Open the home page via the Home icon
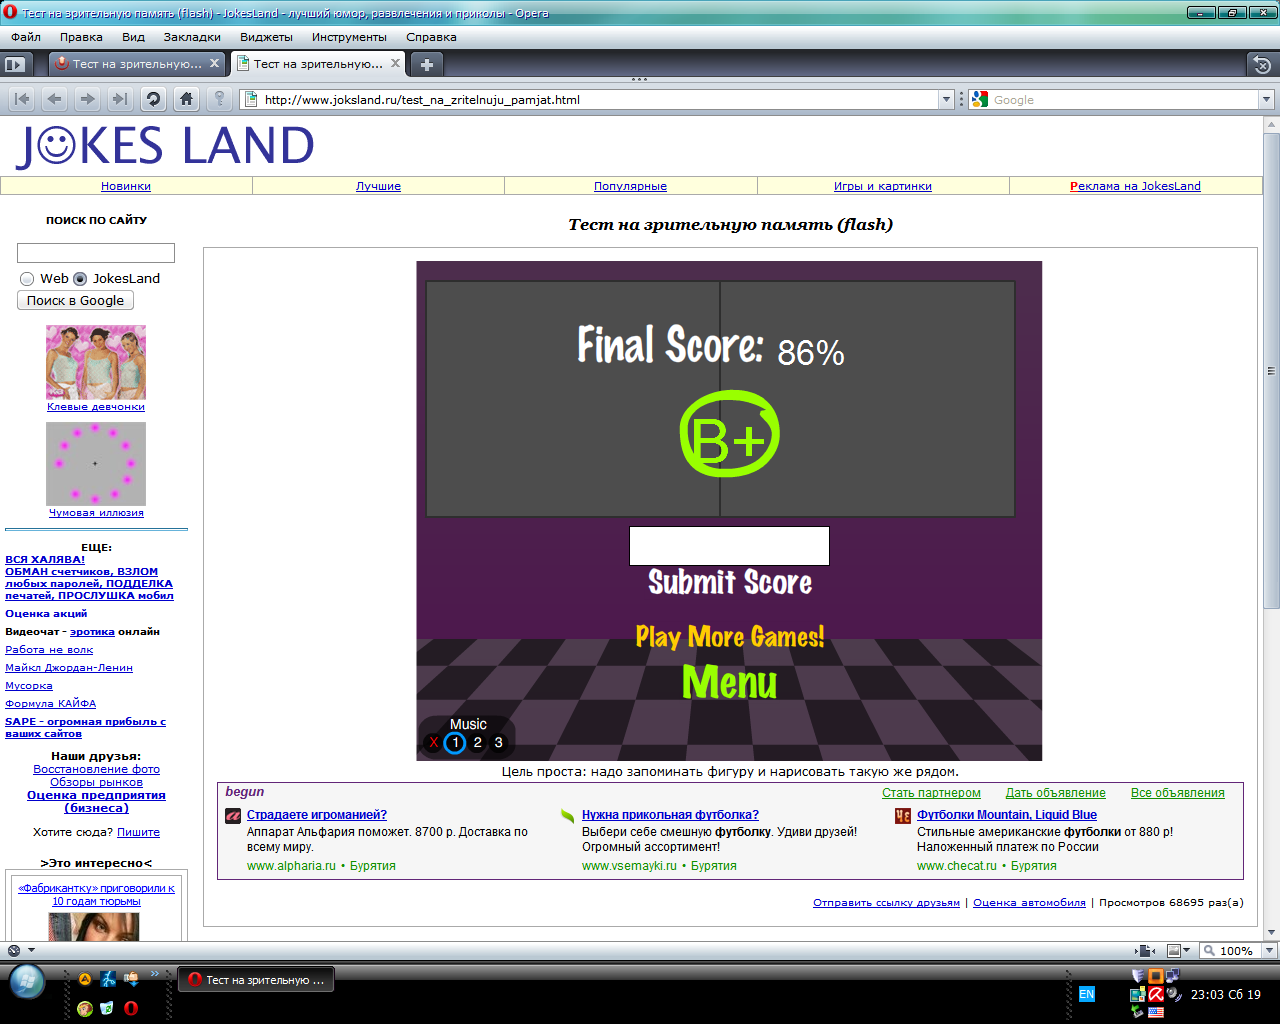 186,99
